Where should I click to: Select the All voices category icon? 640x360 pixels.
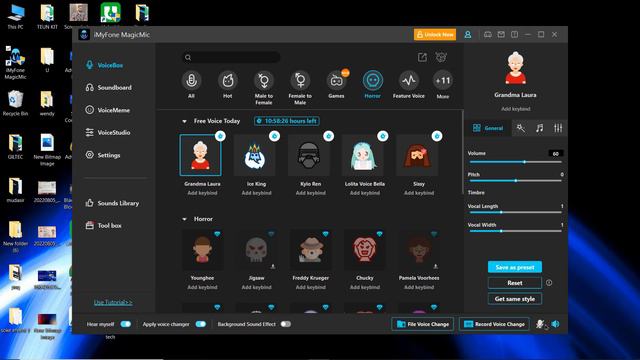tap(191, 81)
